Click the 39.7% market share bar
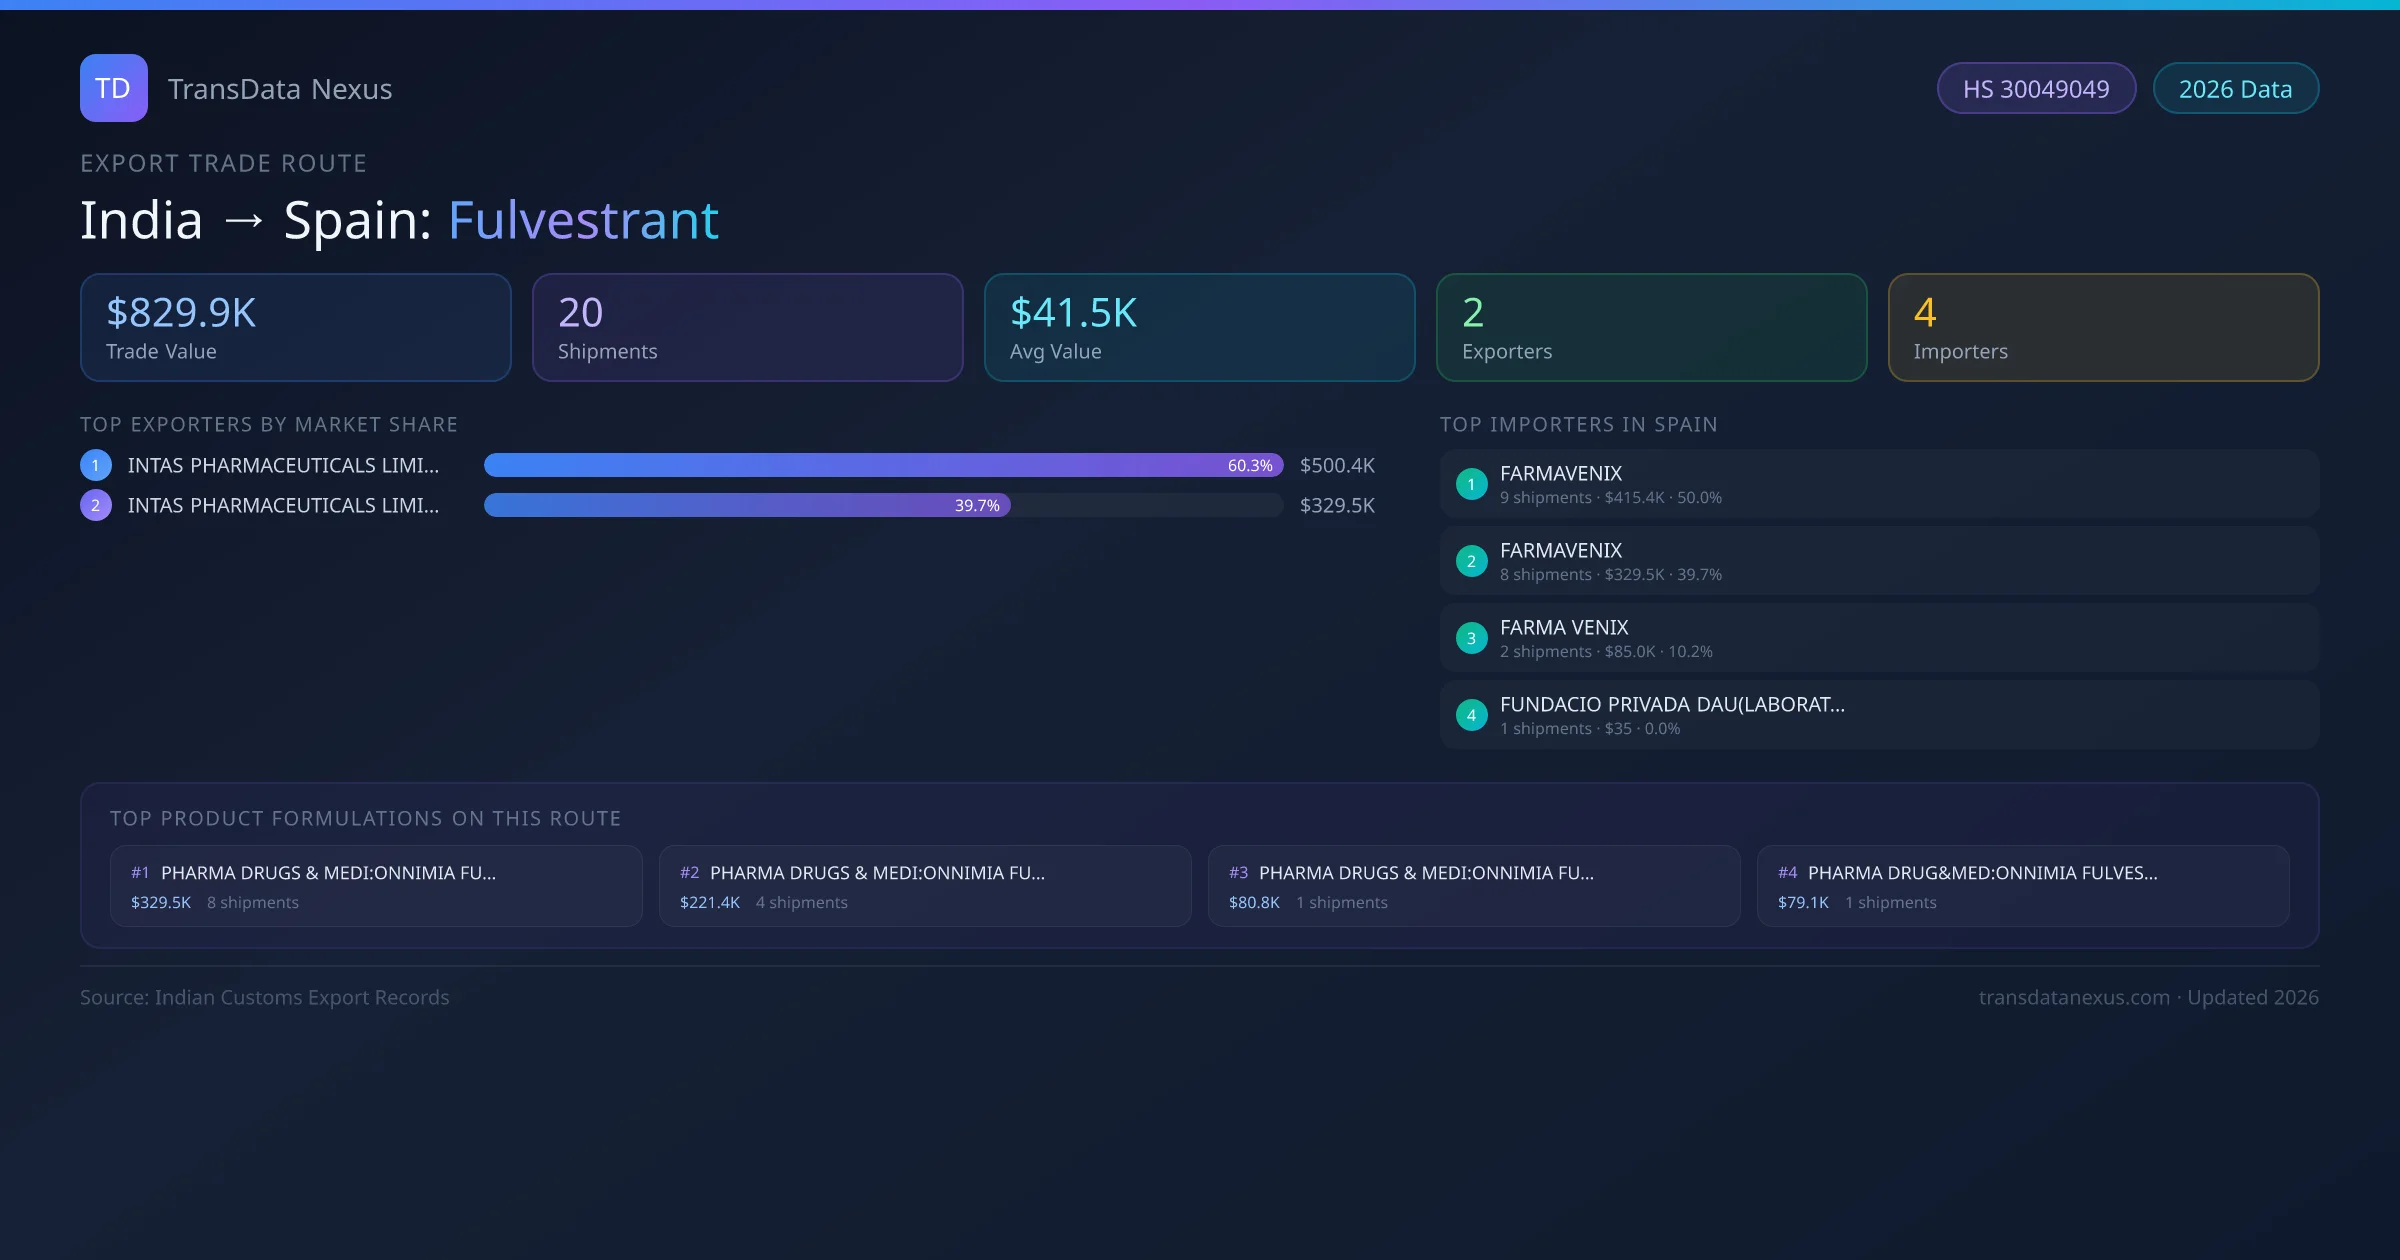The height and width of the screenshot is (1260, 2400). [x=746, y=505]
